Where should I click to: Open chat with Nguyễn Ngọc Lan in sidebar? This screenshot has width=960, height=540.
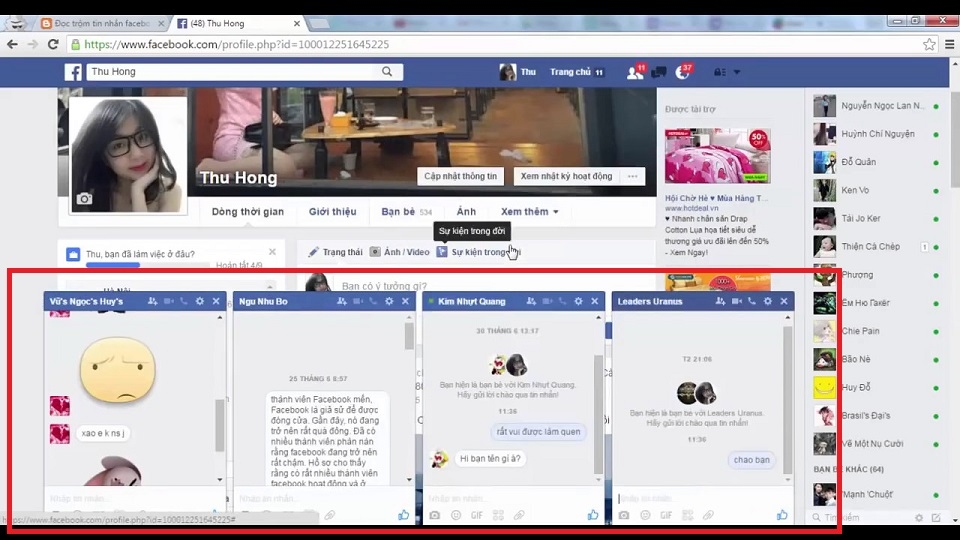(877, 106)
